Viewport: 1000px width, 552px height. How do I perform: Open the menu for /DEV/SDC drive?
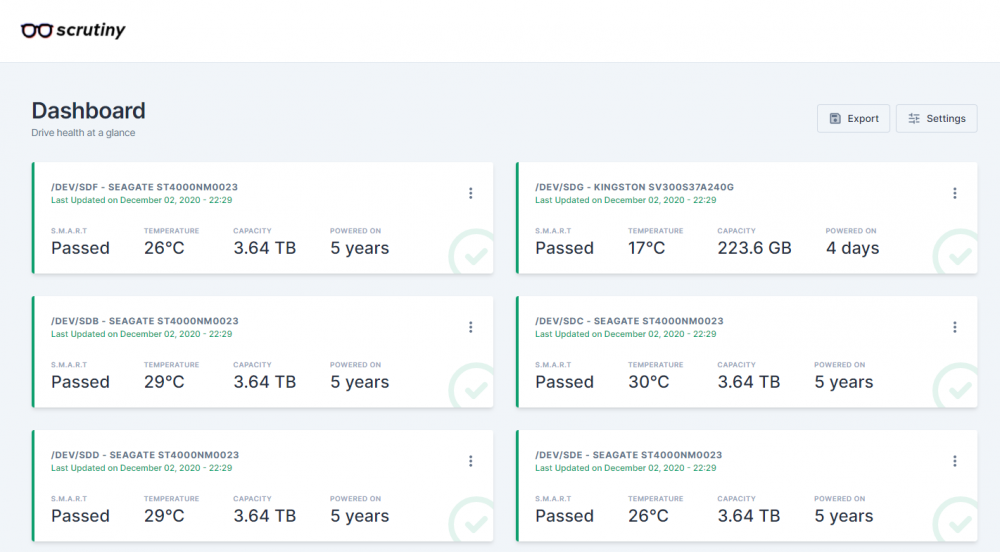[955, 327]
